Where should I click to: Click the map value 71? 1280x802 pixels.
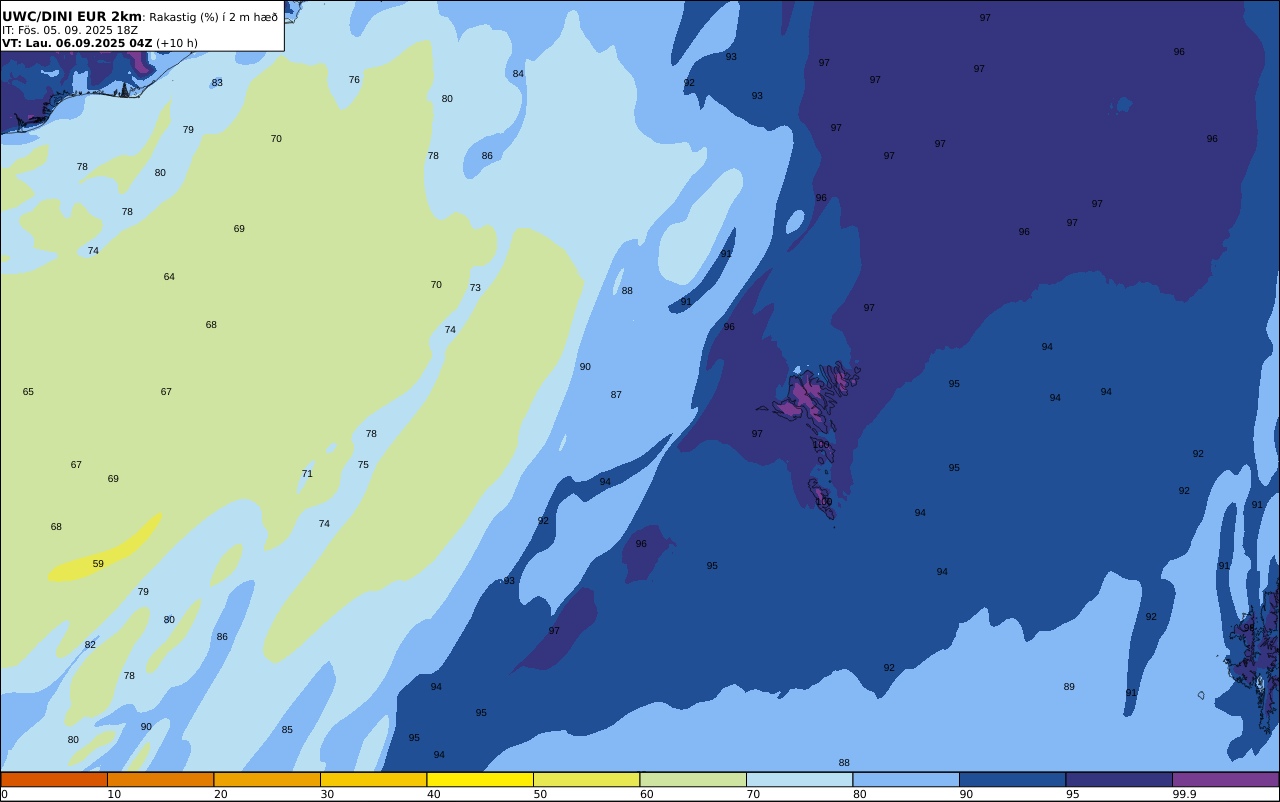(x=307, y=474)
